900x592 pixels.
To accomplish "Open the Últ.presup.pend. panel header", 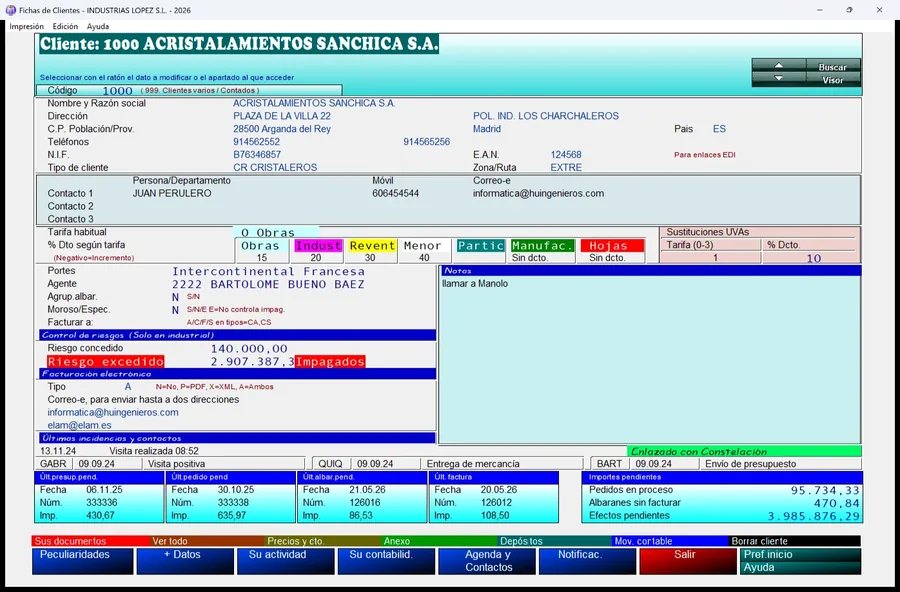I will point(99,477).
